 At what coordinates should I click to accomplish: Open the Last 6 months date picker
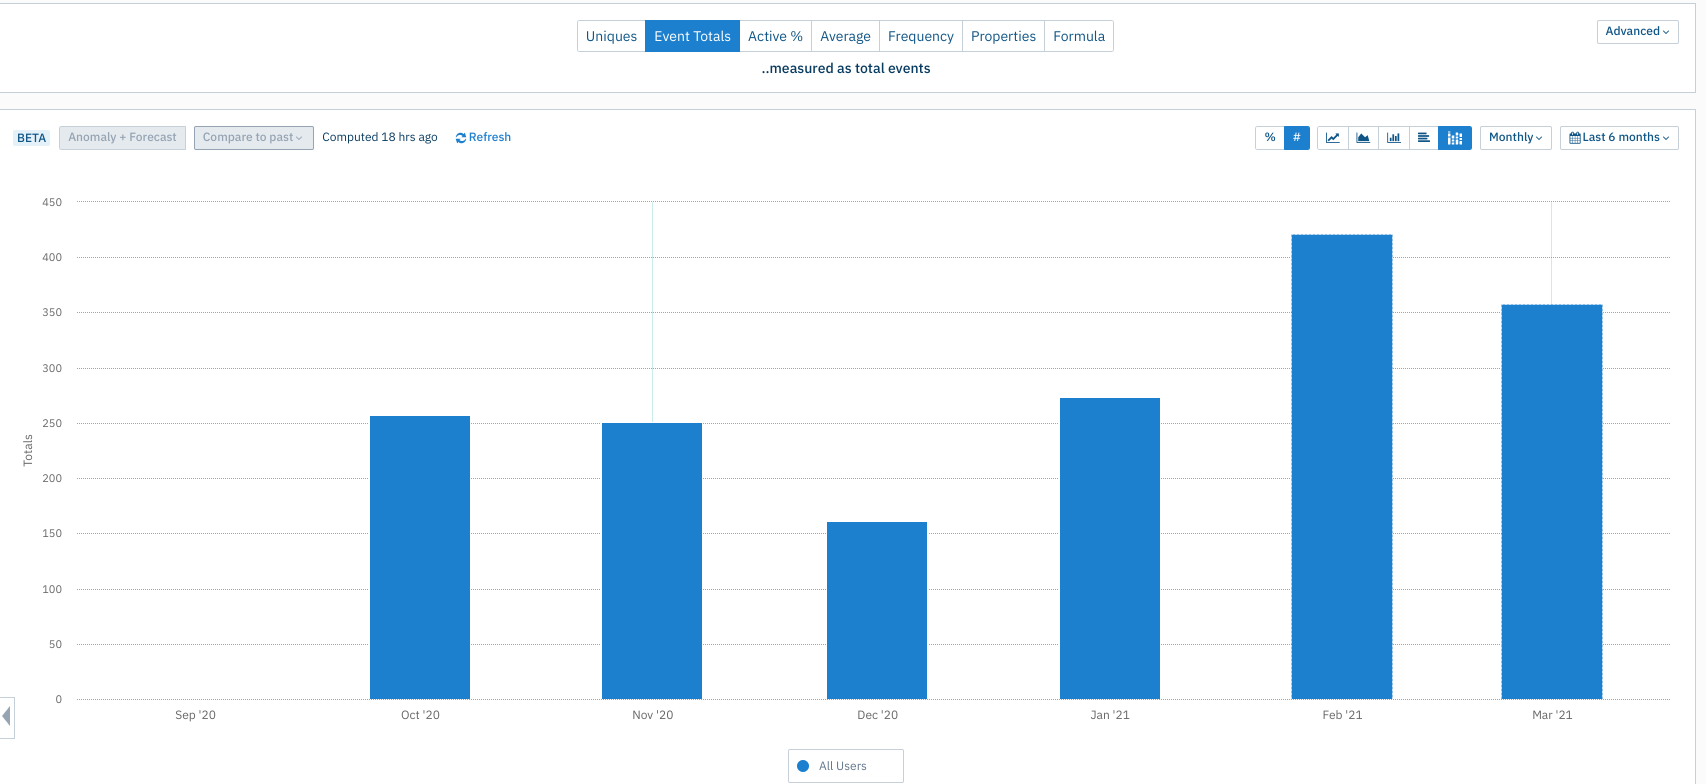click(1619, 138)
